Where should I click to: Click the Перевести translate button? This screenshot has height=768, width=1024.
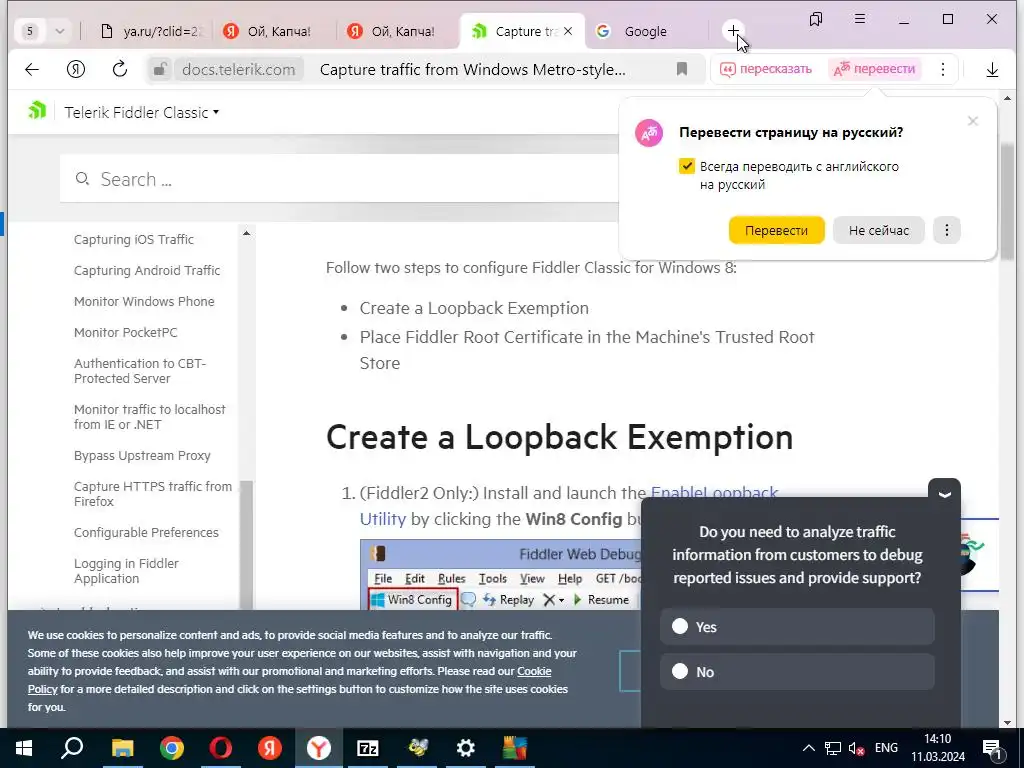(776, 230)
